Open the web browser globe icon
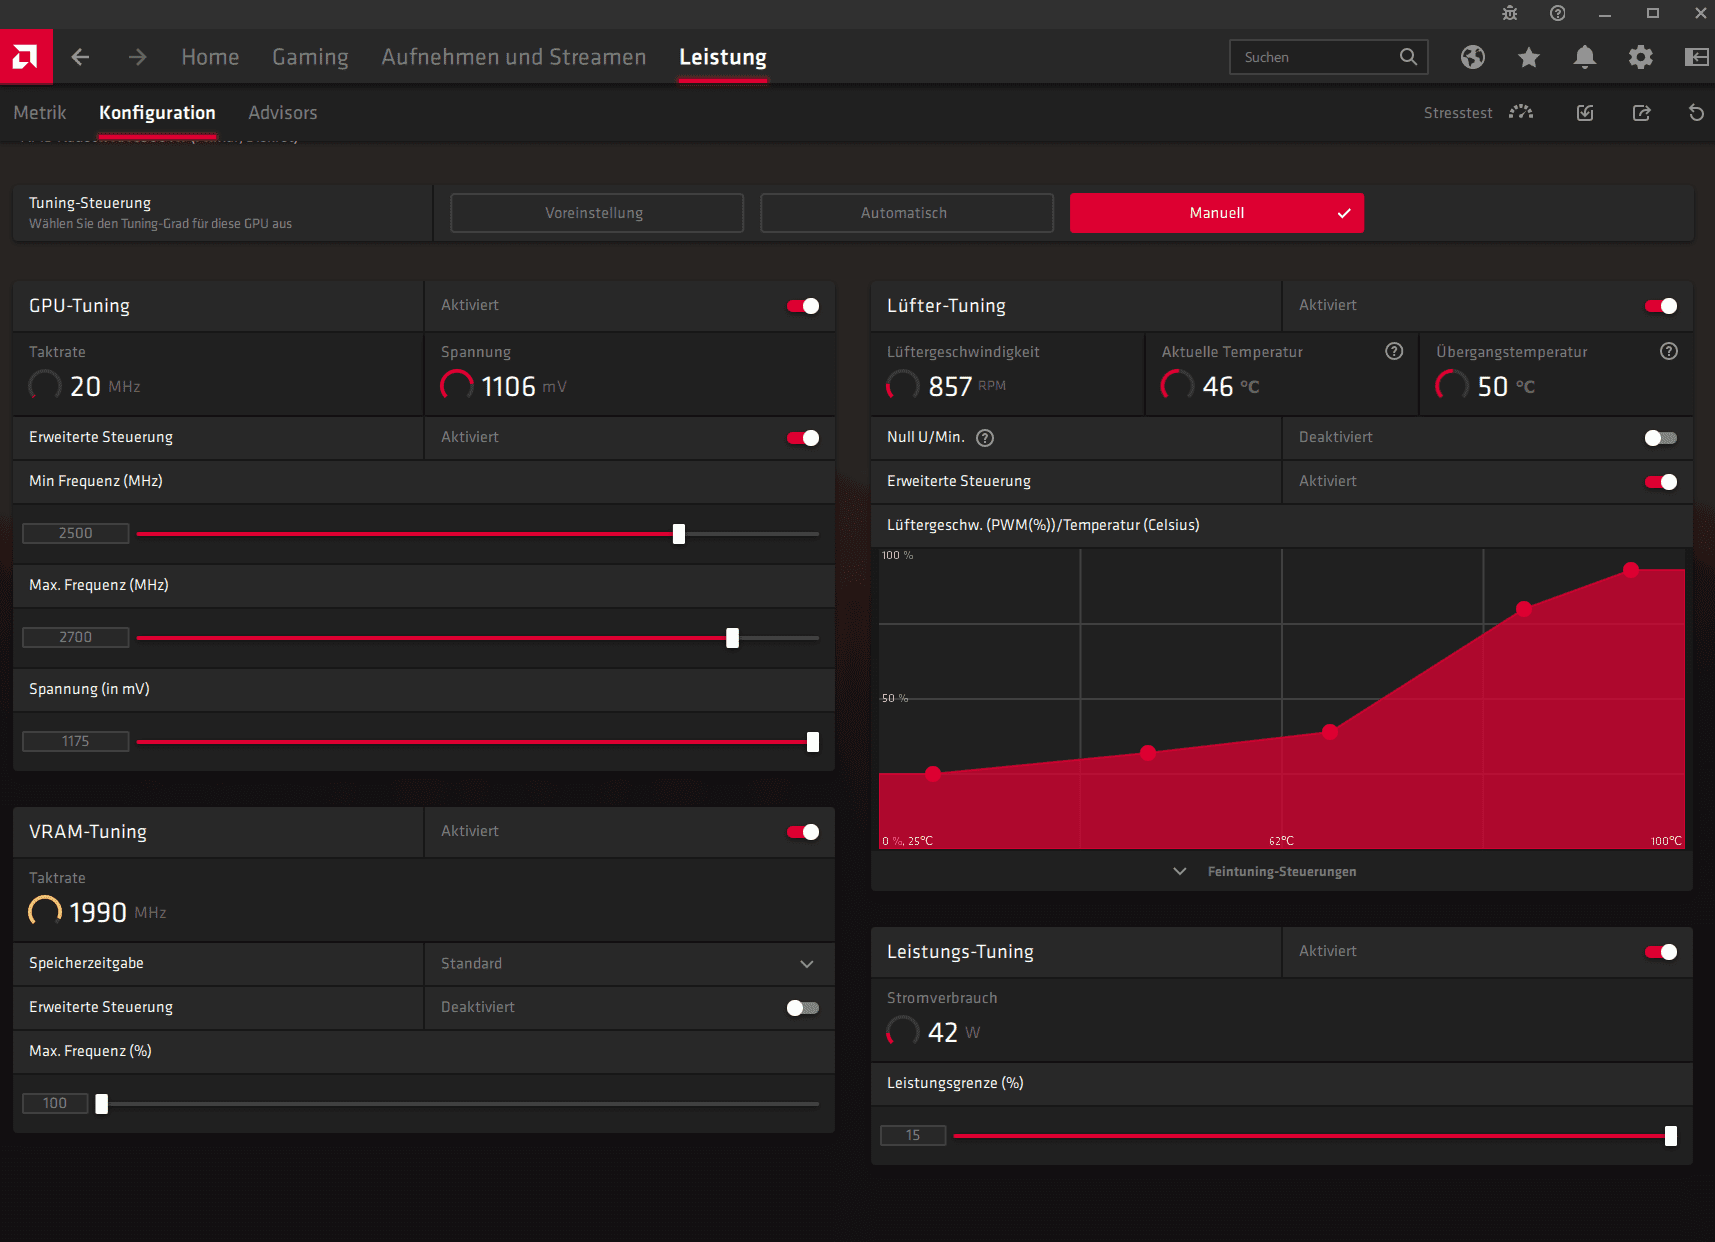 point(1472,57)
